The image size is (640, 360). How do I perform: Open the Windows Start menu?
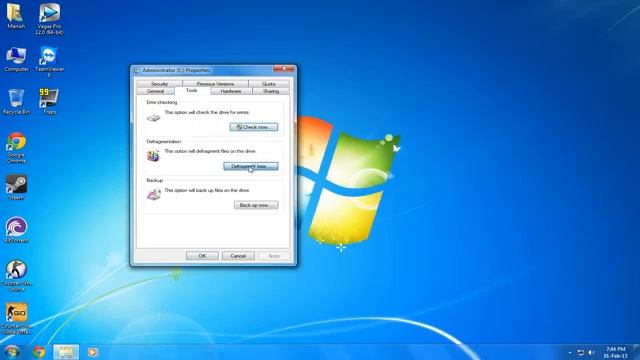(11, 352)
